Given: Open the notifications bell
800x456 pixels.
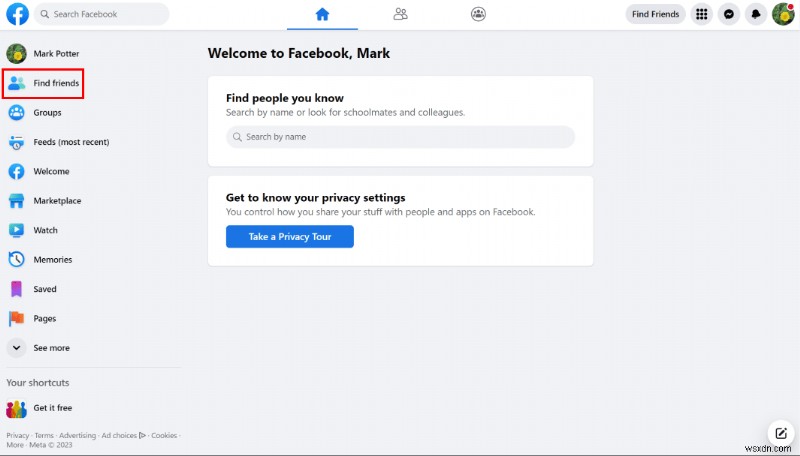Looking at the screenshot, I should [x=756, y=14].
